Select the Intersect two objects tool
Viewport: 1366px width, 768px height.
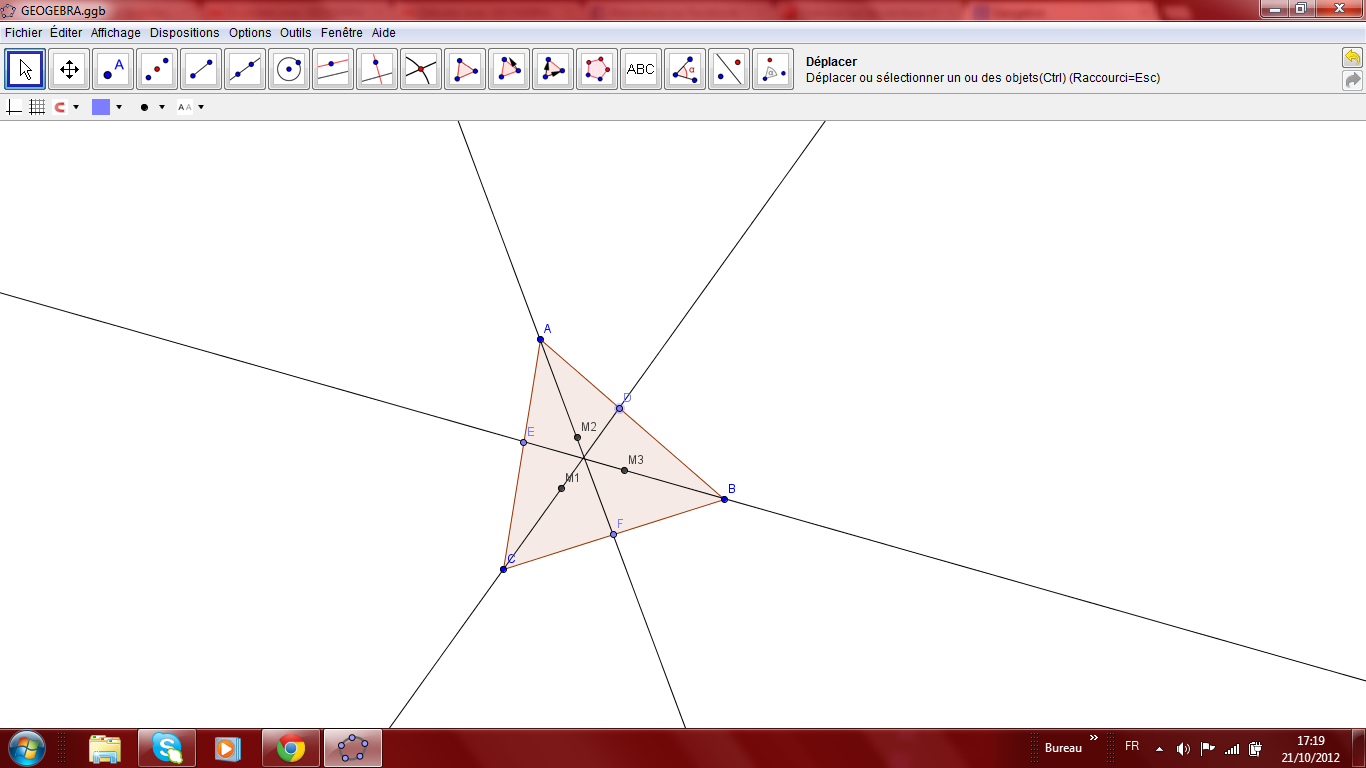pyautogui.click(x=422, y=69)
